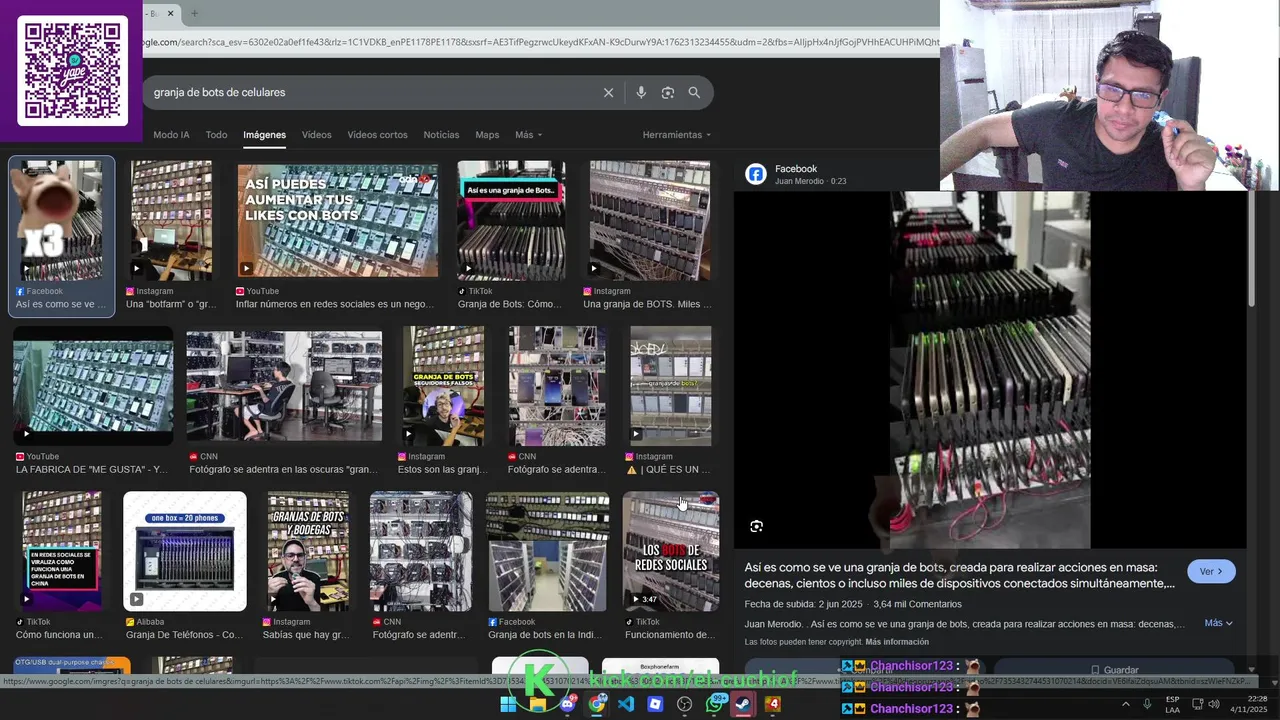This screenshot has width=1280, height=720.
Task: Open search by image with camera icon
Action: (x=668, y=92)
